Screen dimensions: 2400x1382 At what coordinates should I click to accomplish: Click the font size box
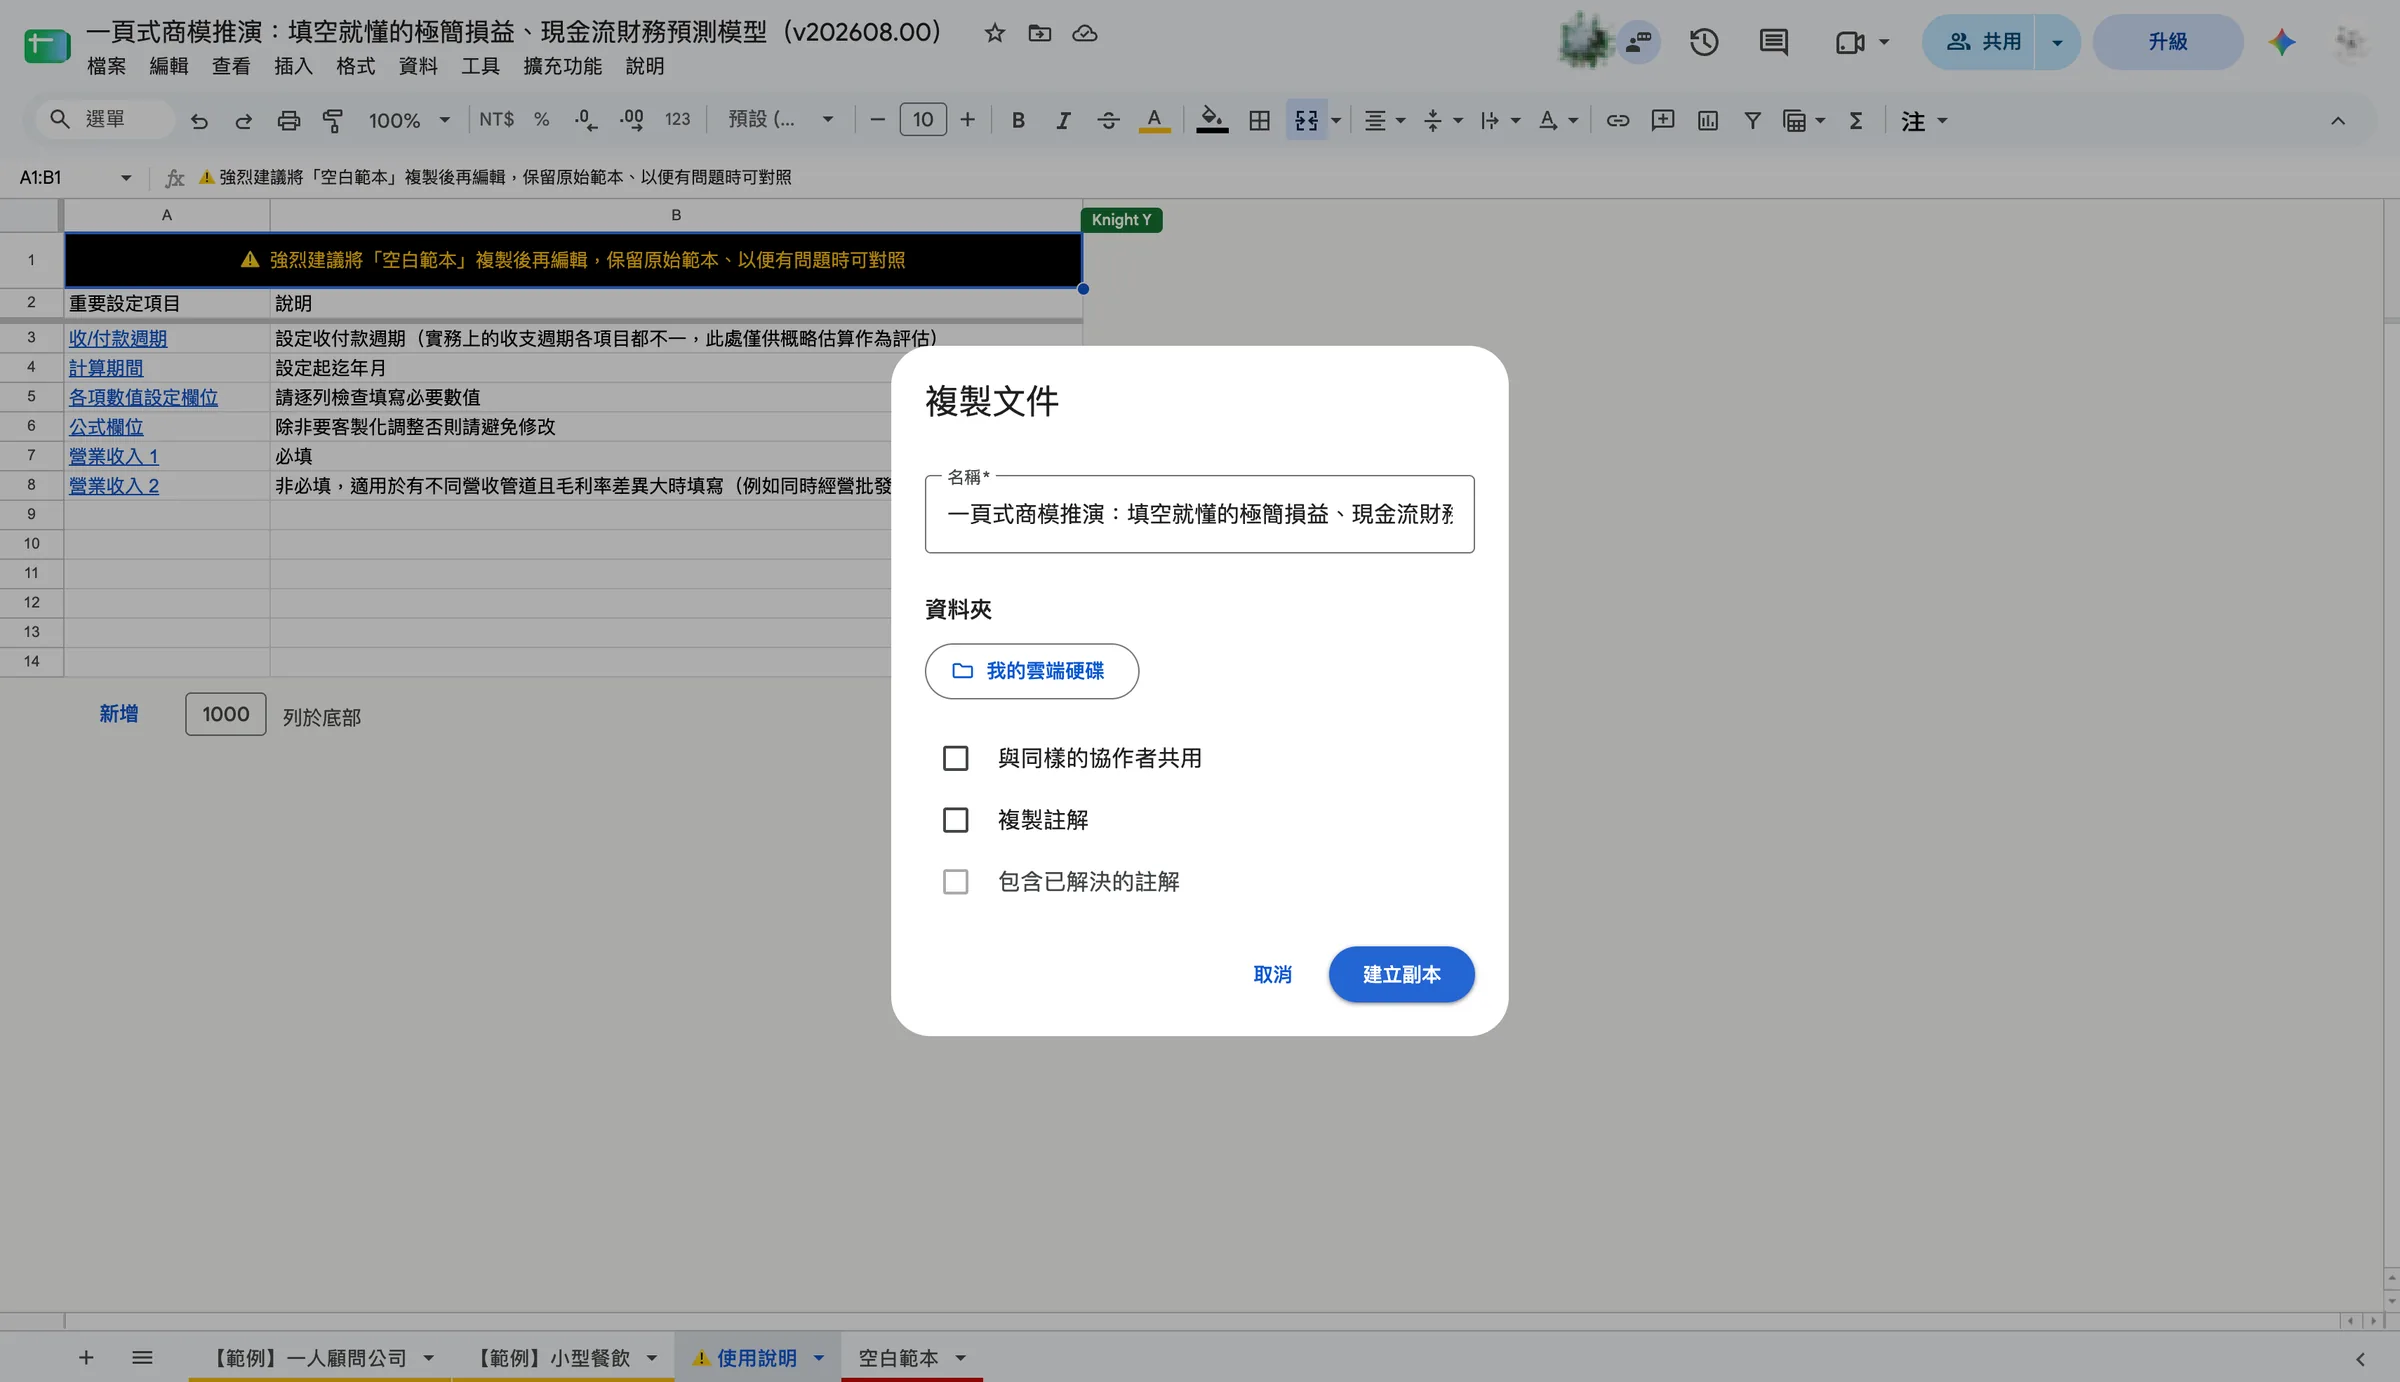pos(922,121)
